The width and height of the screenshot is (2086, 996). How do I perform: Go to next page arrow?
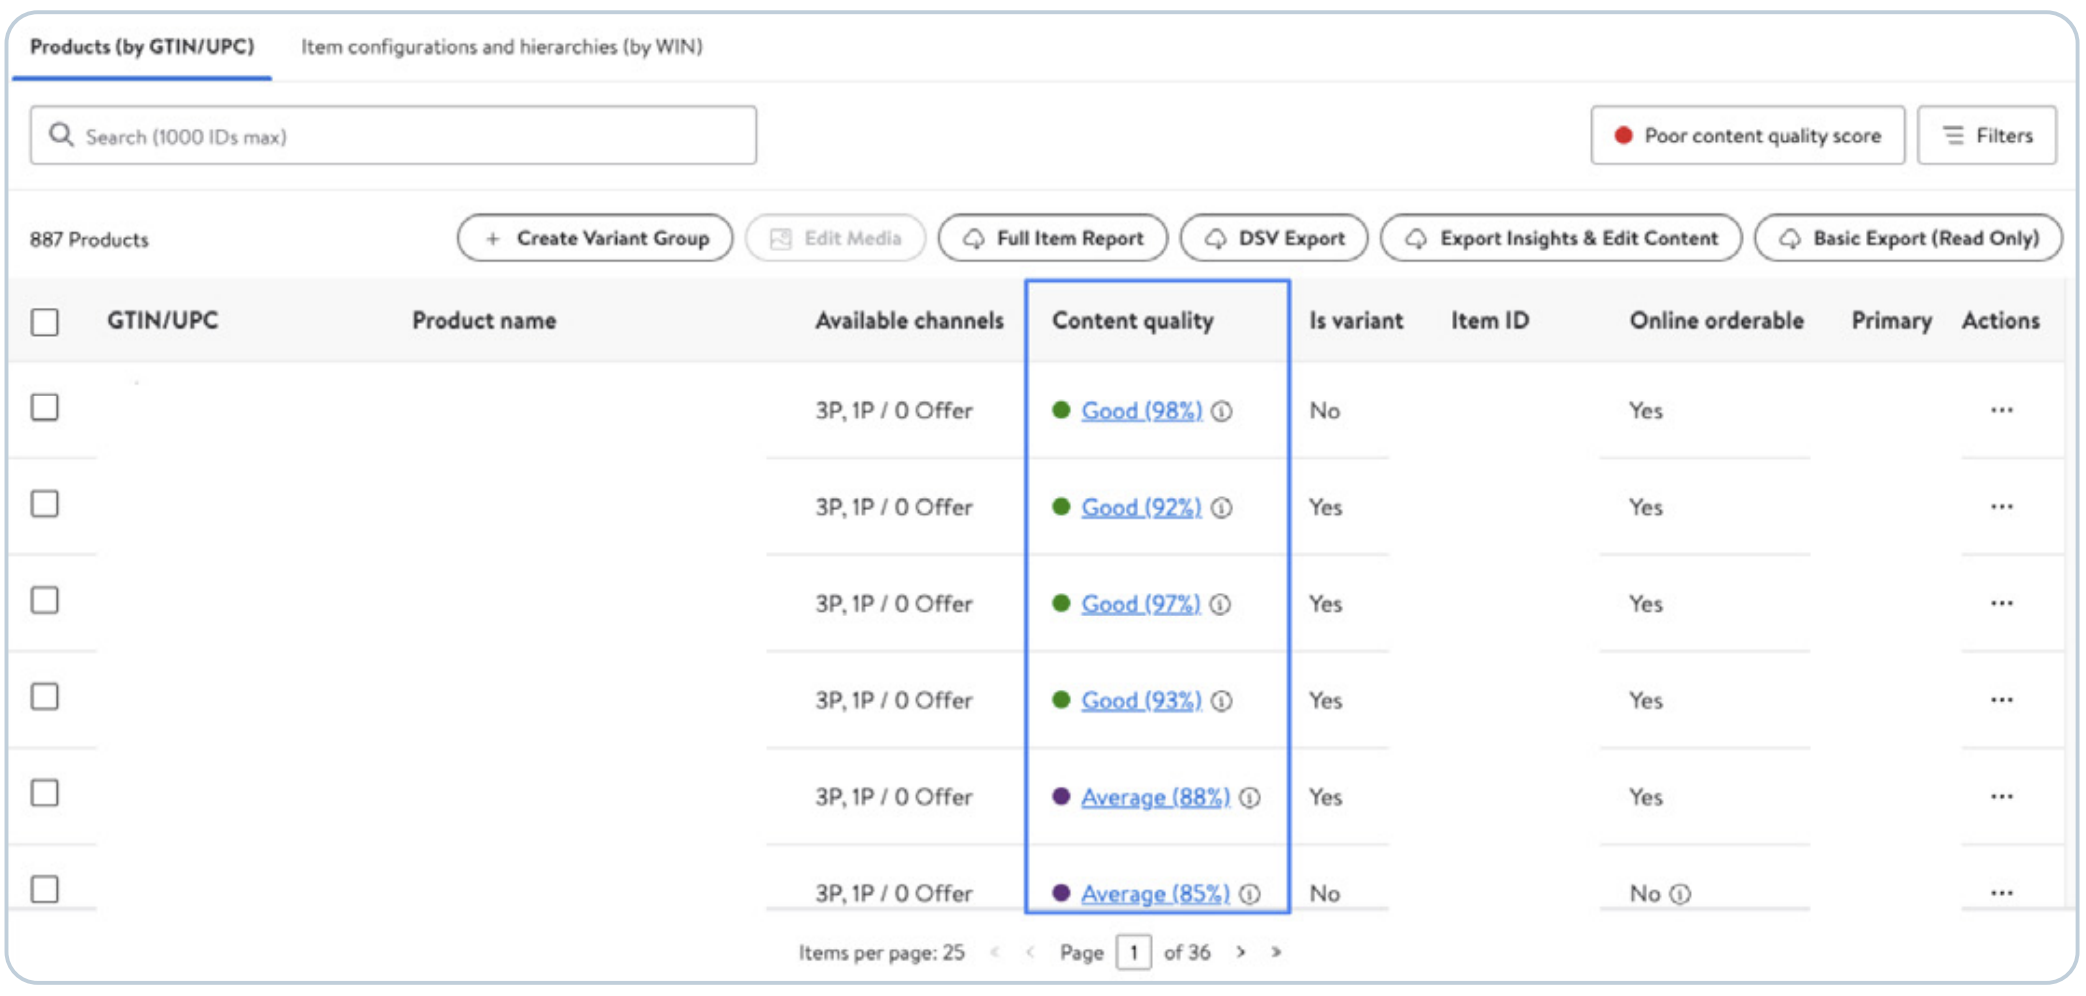1241,952
